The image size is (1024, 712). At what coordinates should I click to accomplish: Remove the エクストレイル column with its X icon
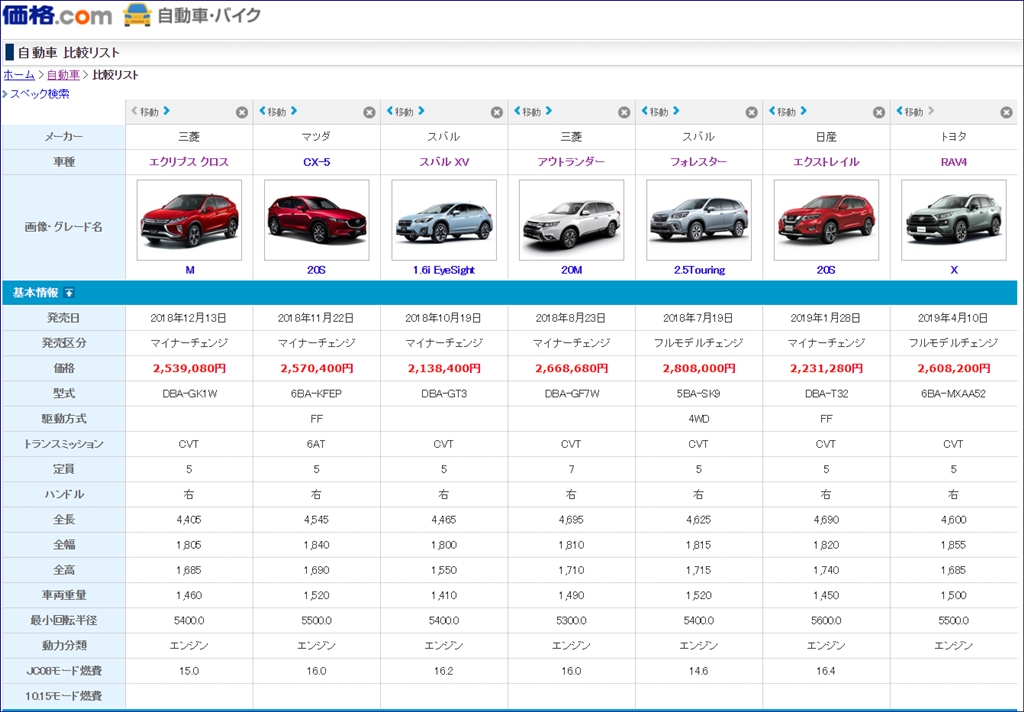(878, 112)
